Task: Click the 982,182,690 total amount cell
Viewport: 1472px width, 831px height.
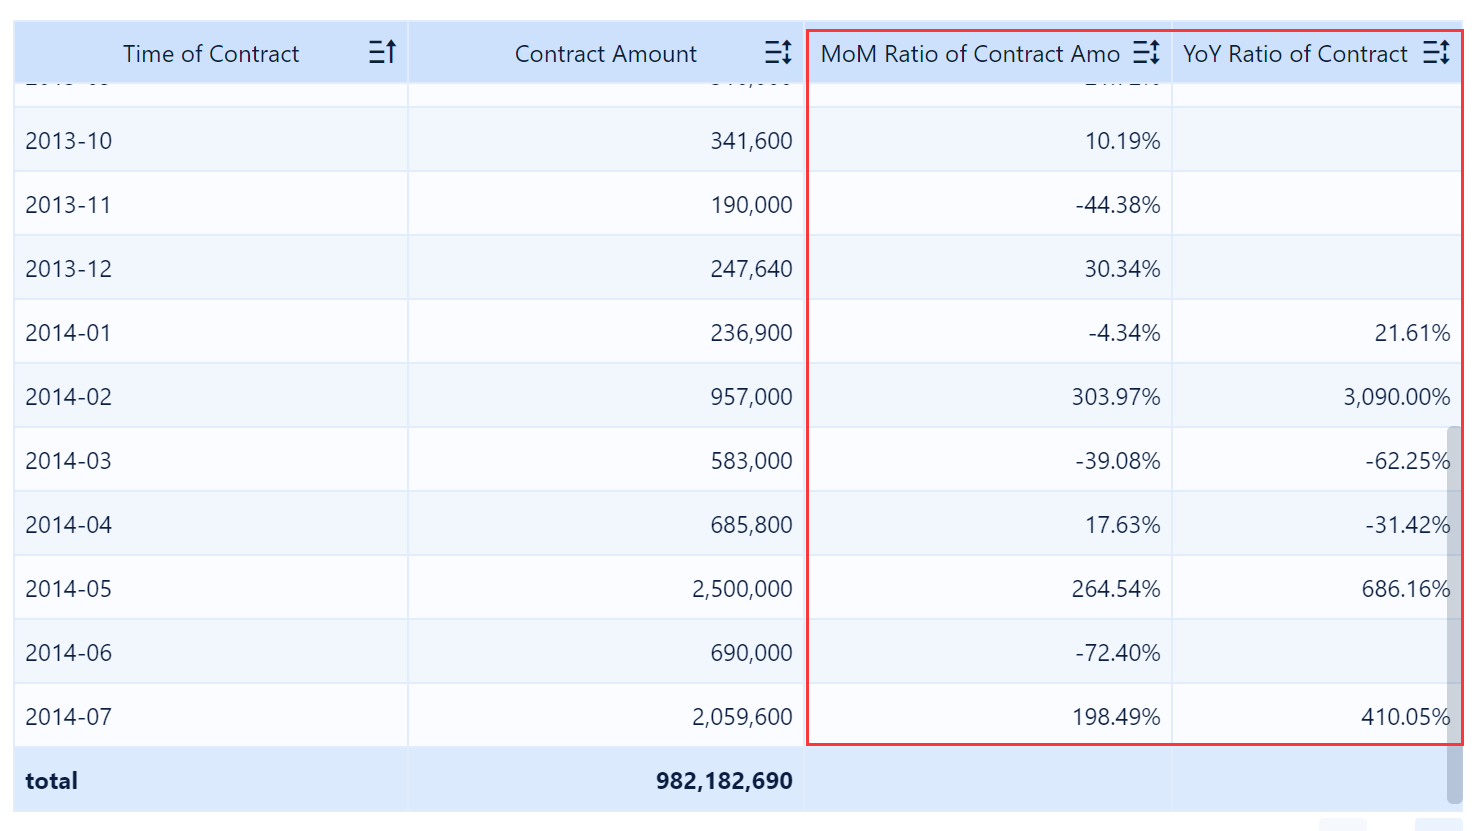Action: coord(724,781)
